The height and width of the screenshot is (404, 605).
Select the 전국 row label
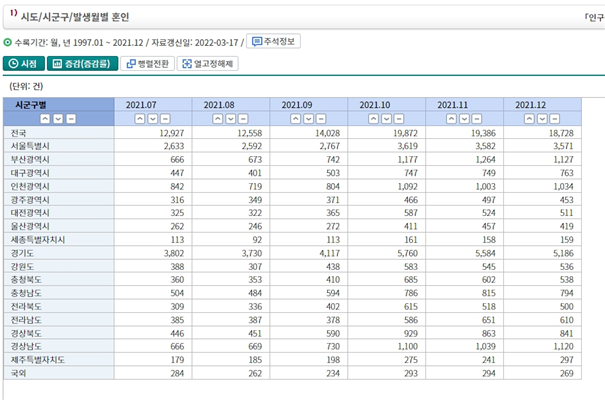tap(18, 133)
